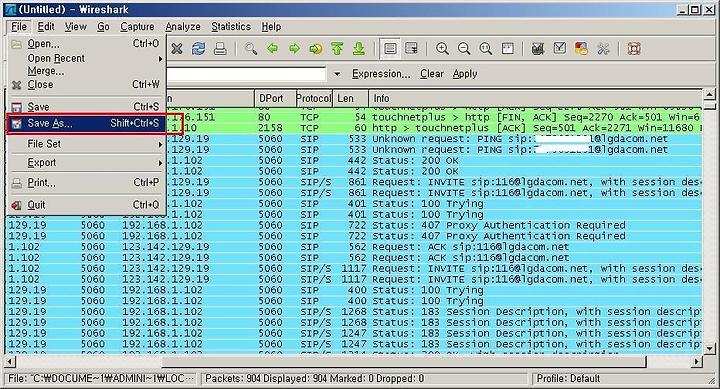
Task: Click Resize all columns icon
Action: [x=507, y=49]
